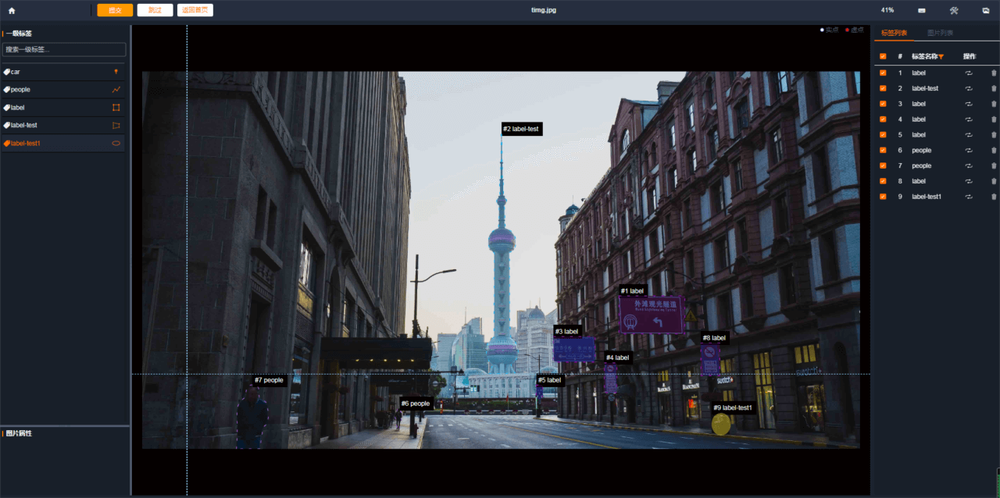Click the swap icon for row 6 people
The image size is (1000, 498).
click(968, 150)
